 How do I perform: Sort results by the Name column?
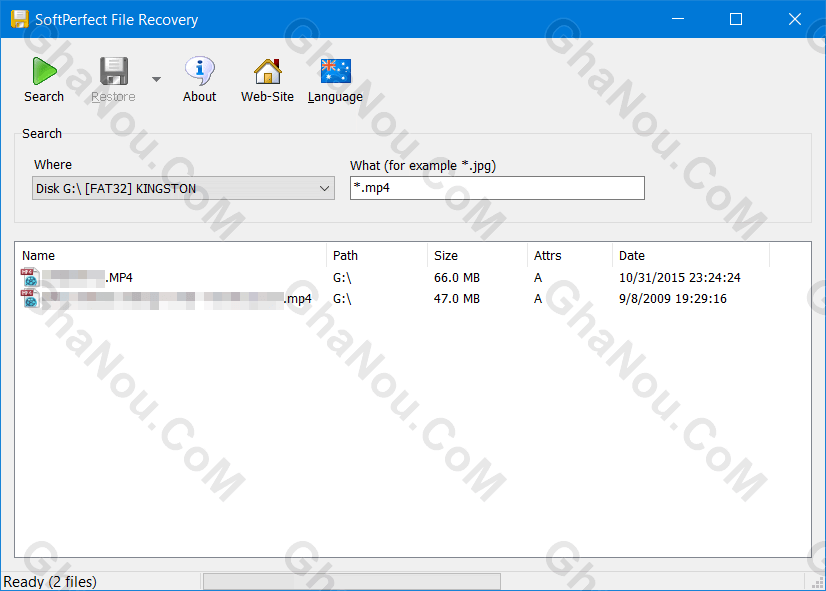pos(171,255)
